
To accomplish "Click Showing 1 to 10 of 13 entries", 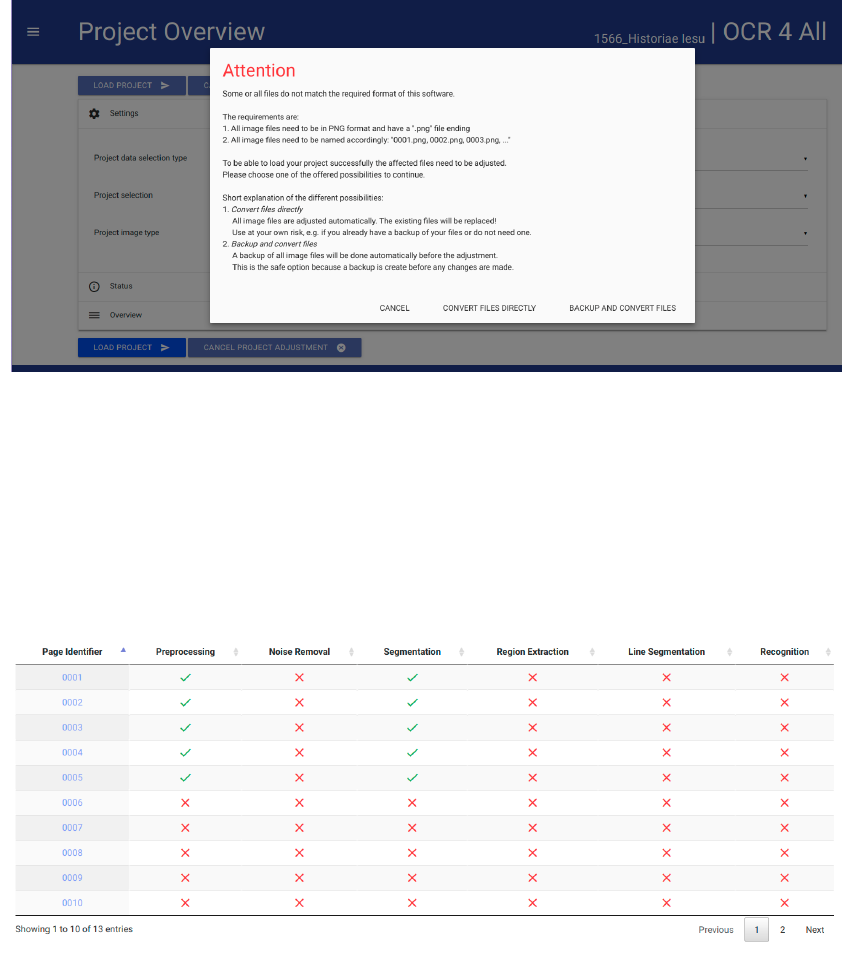I will point(74,929).
